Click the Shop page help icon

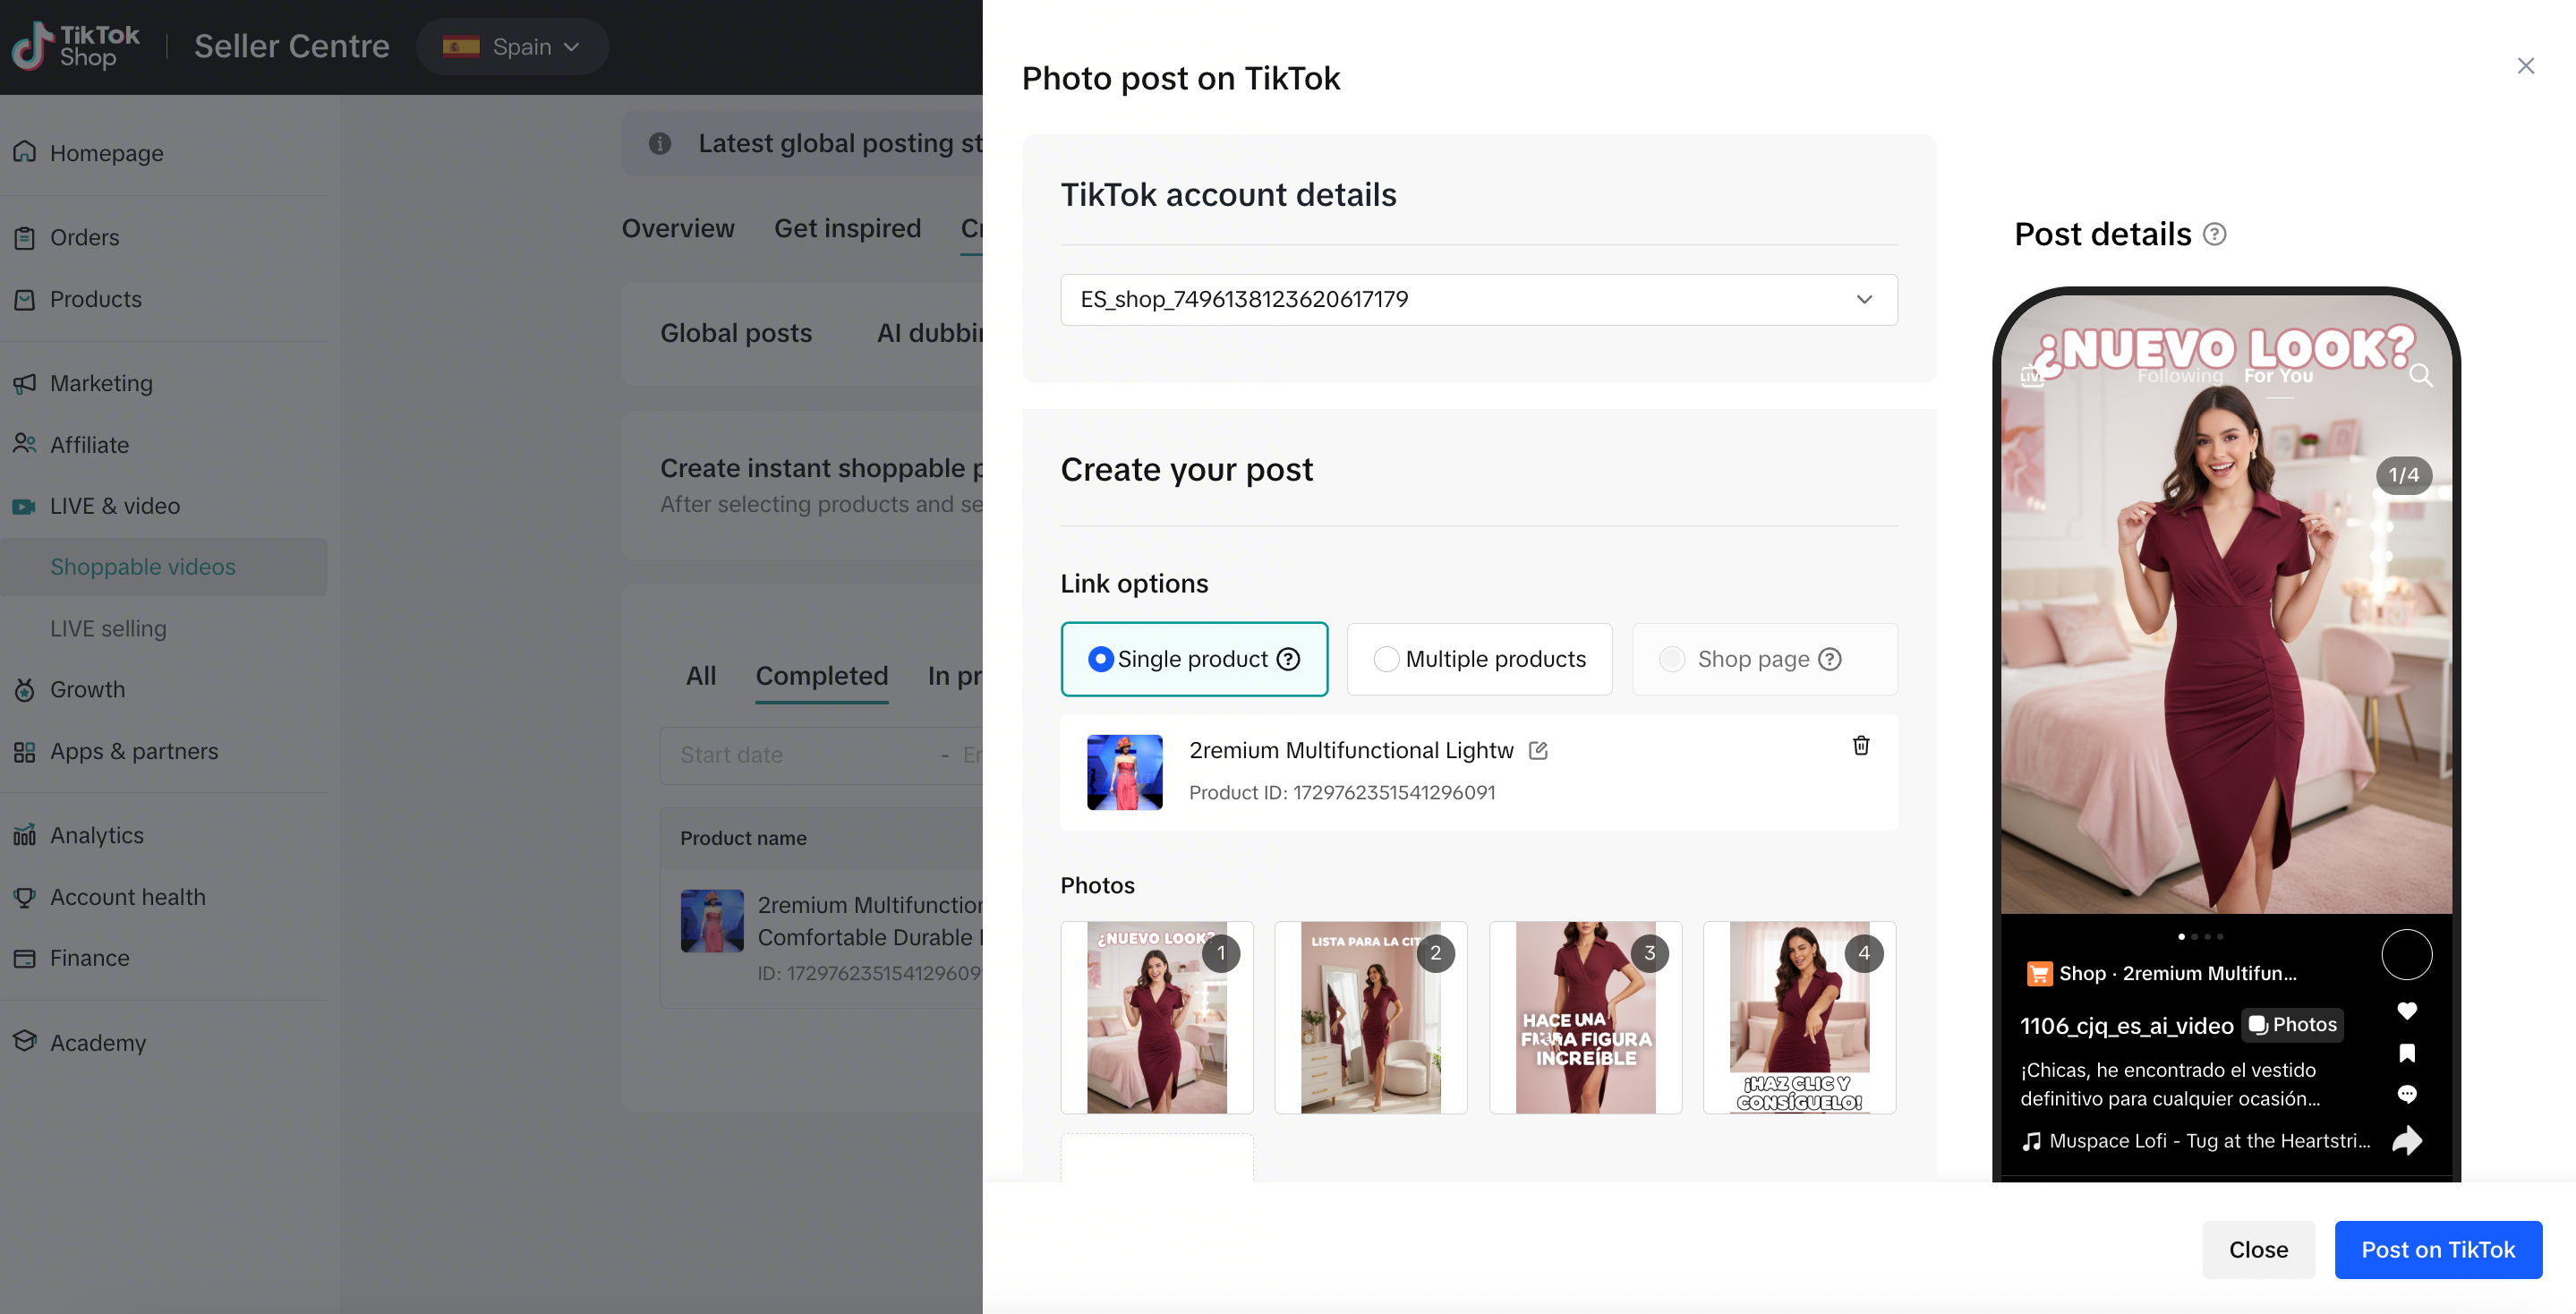pos(1829,659)
